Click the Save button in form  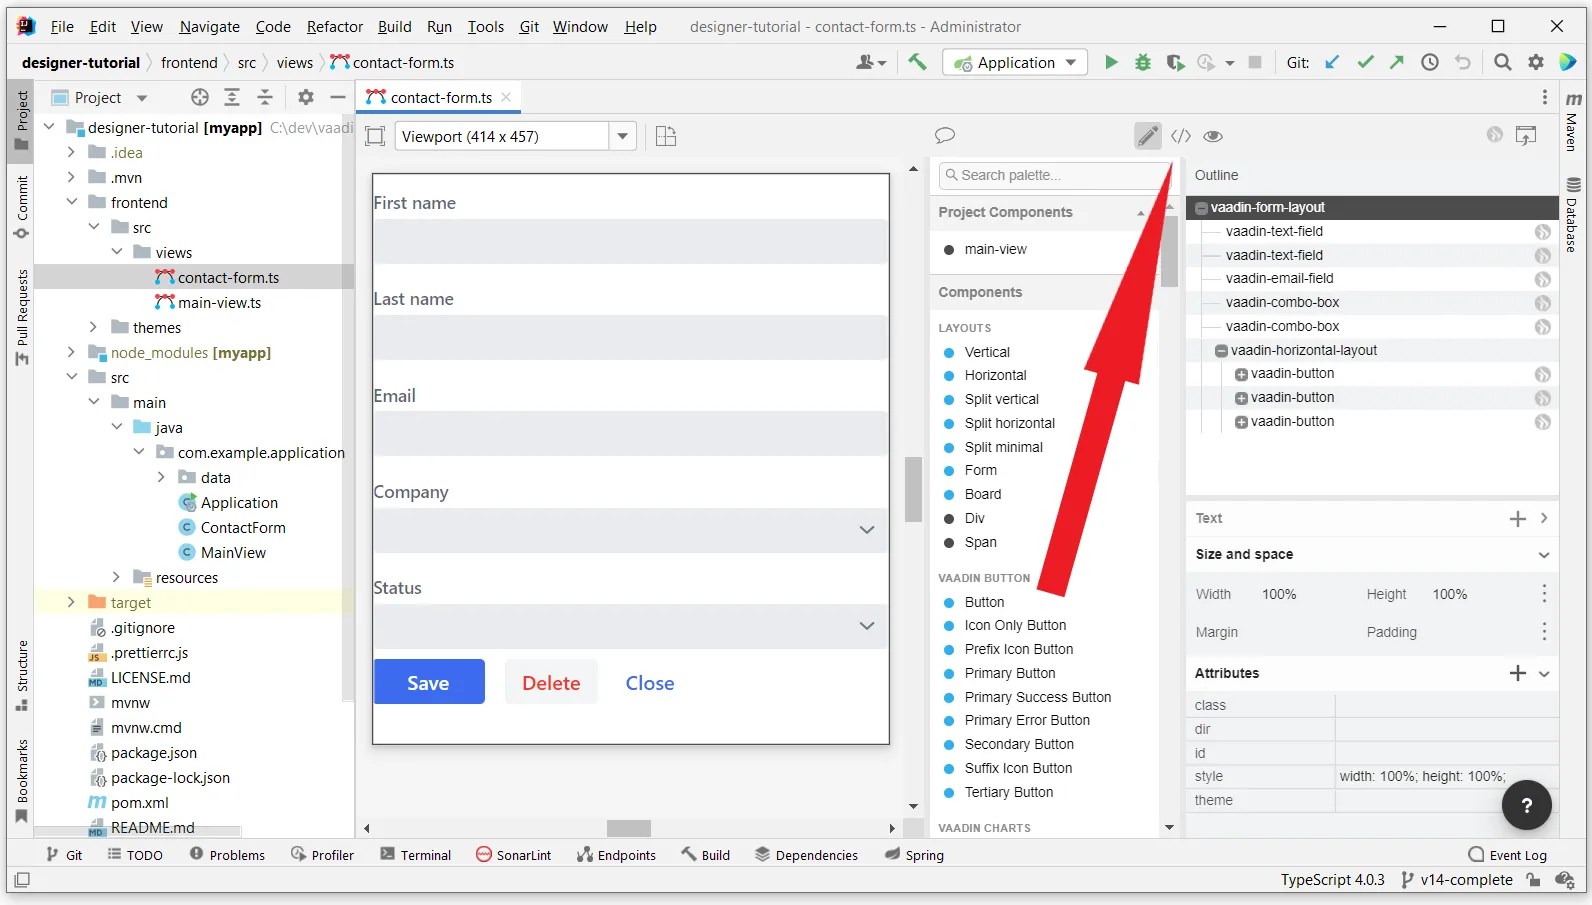click(x=429, y=682)
